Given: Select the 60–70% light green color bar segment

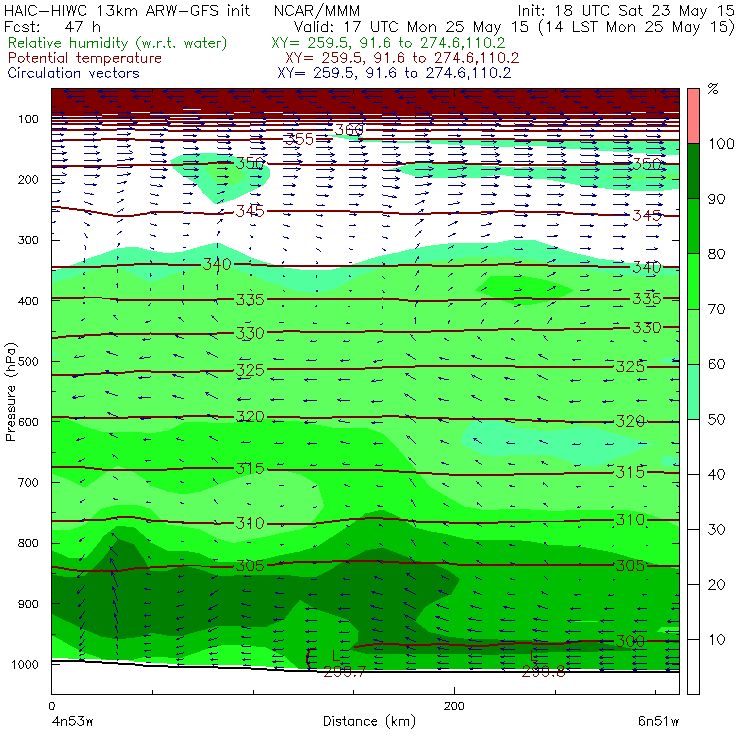Looking at the screenshot, I should pyautogui.click(x=693, y=336).
